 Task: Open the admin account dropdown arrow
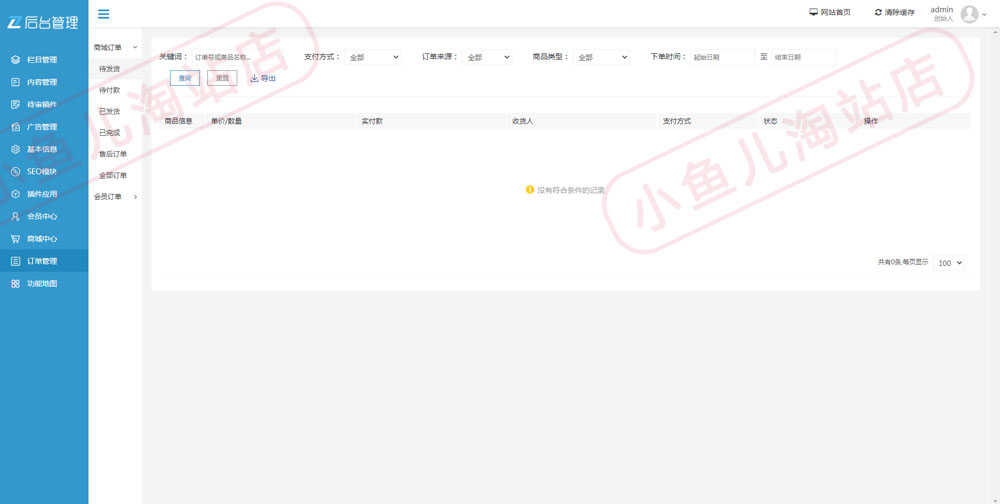[984, 15]
